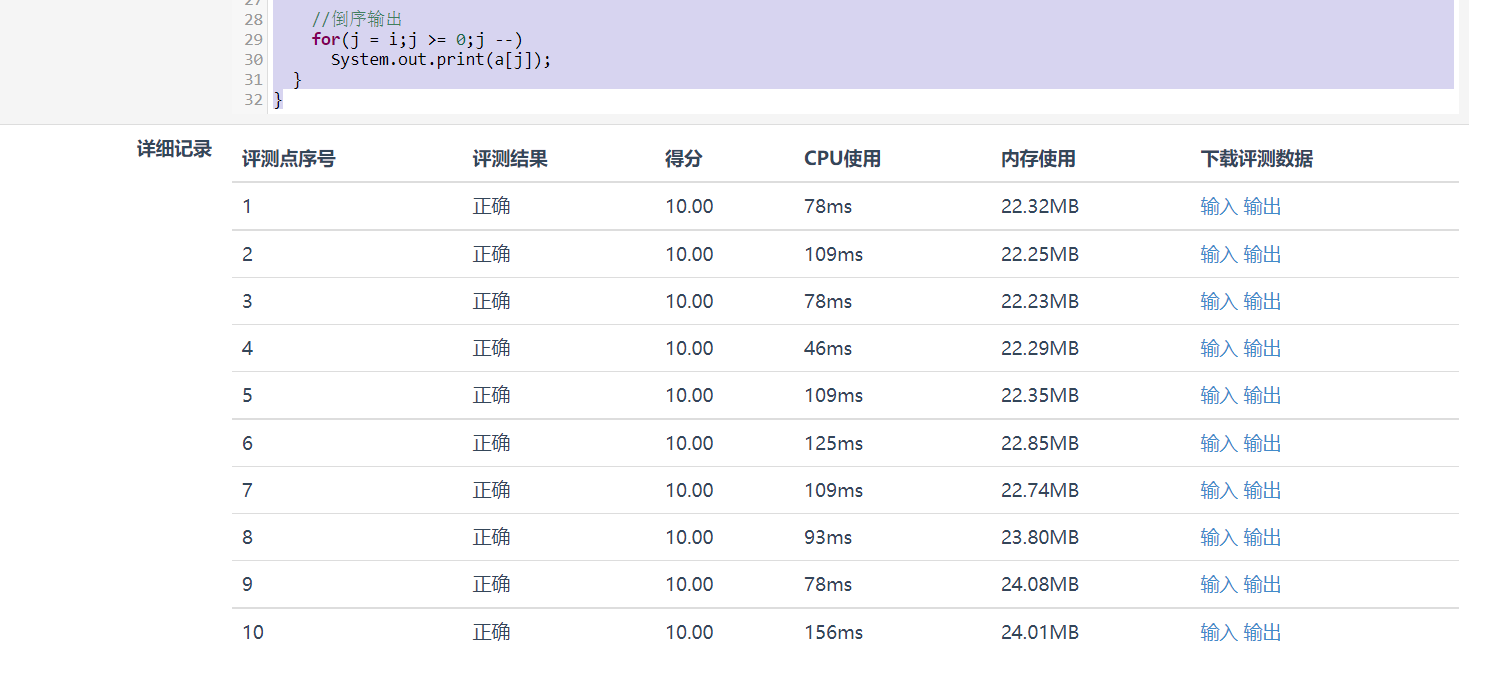Select the 125ms CPU usage value

(x=833, y=443)
